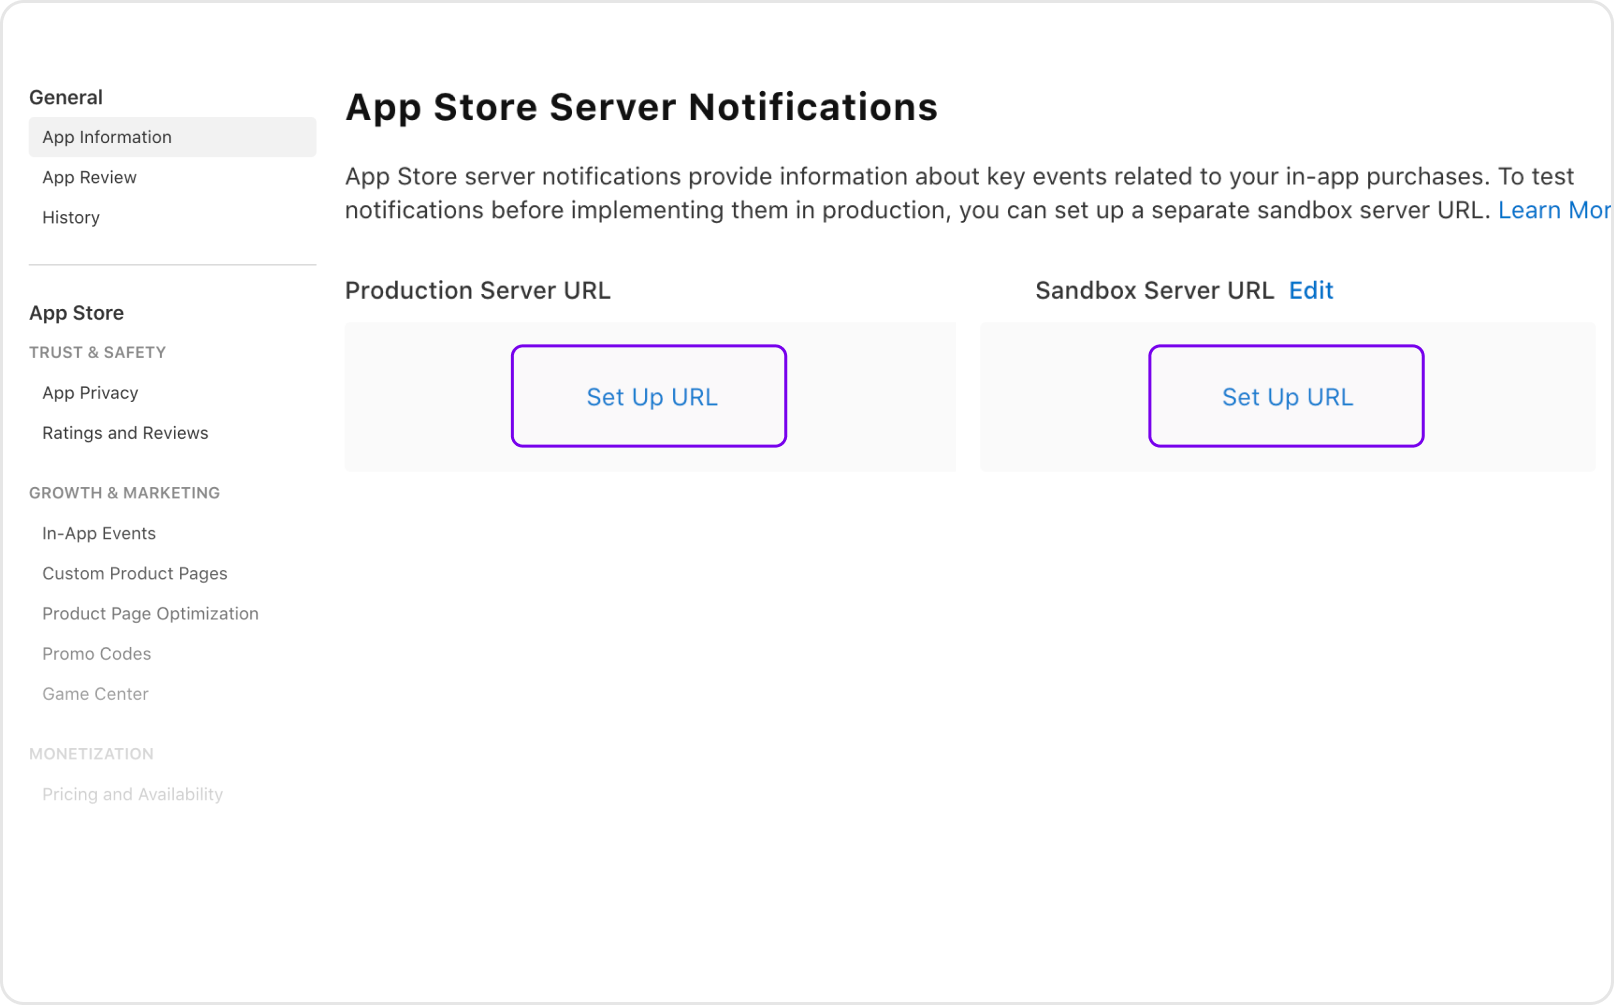Click Set Up URL under Production Server URL

pyautogui.click(x=649, y=396)
